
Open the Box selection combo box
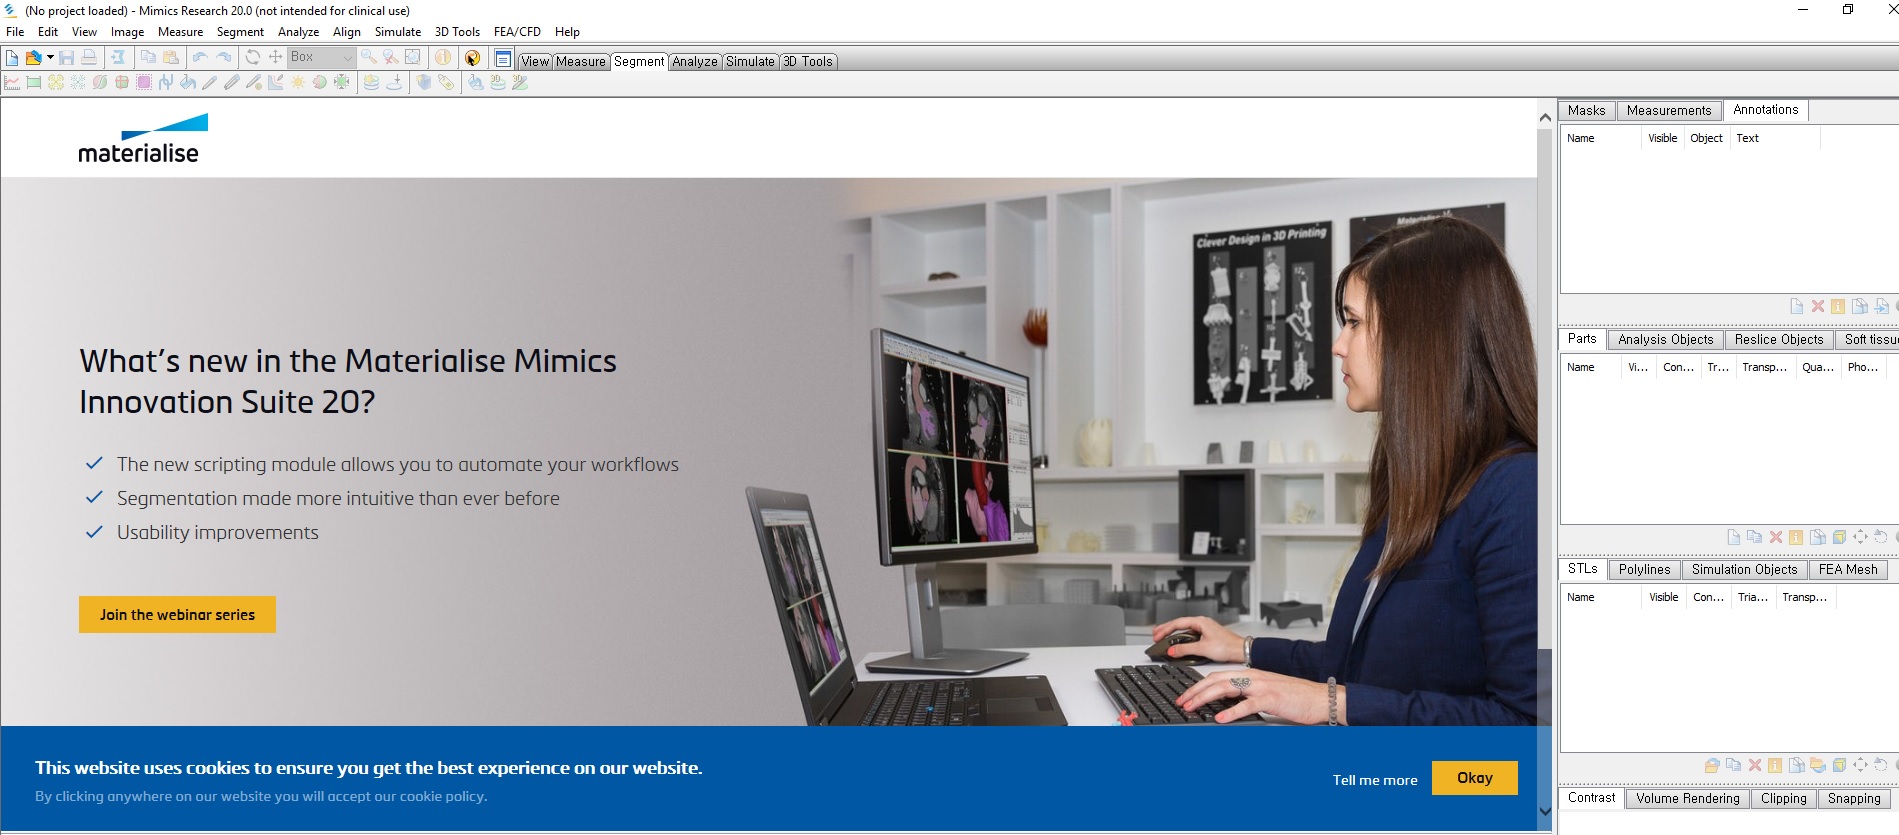point(321,58)
